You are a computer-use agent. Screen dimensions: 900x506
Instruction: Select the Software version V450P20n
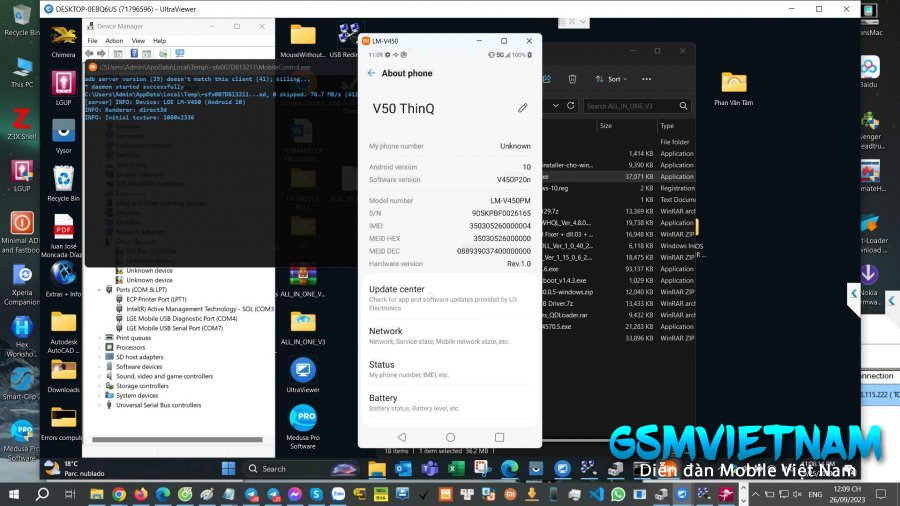tap(514, 180)
